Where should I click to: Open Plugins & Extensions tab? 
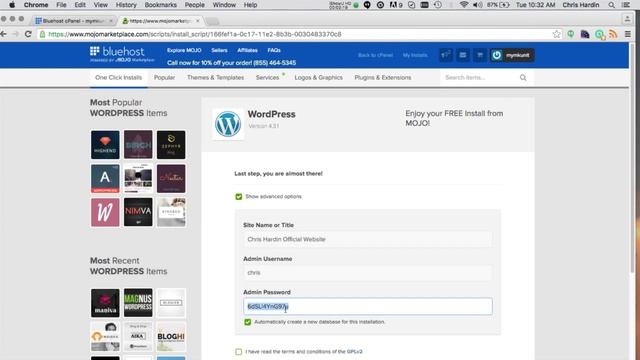383,78
